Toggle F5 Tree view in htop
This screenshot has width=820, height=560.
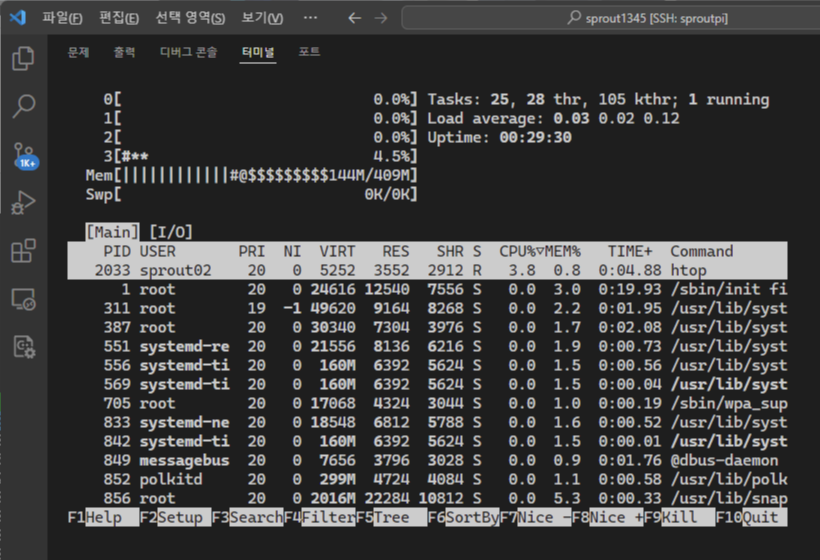[392, 518]
